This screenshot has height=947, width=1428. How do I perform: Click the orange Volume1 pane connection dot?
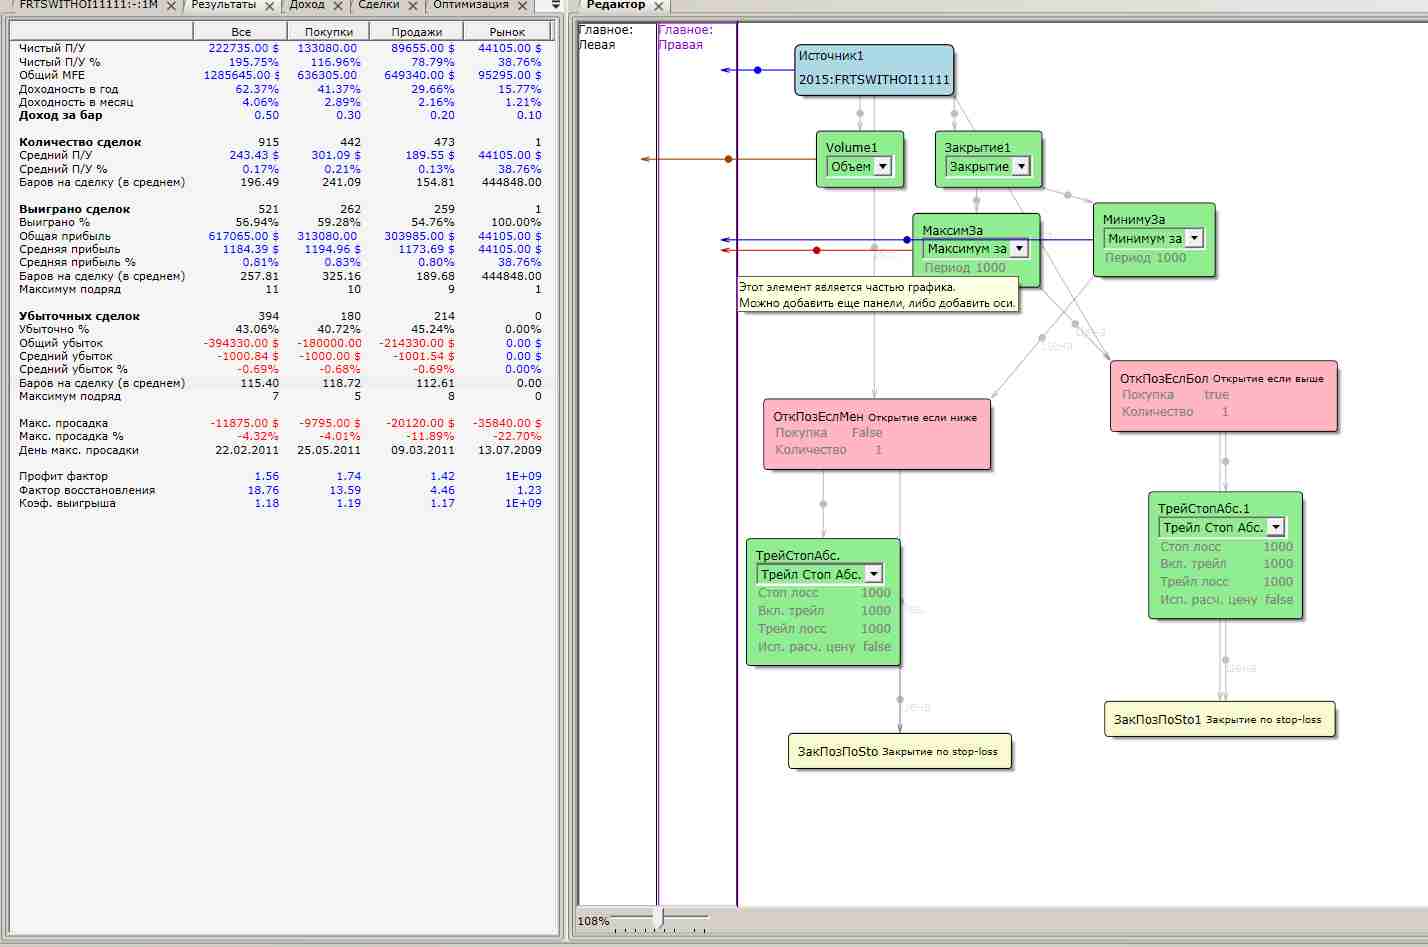(728, 159)
